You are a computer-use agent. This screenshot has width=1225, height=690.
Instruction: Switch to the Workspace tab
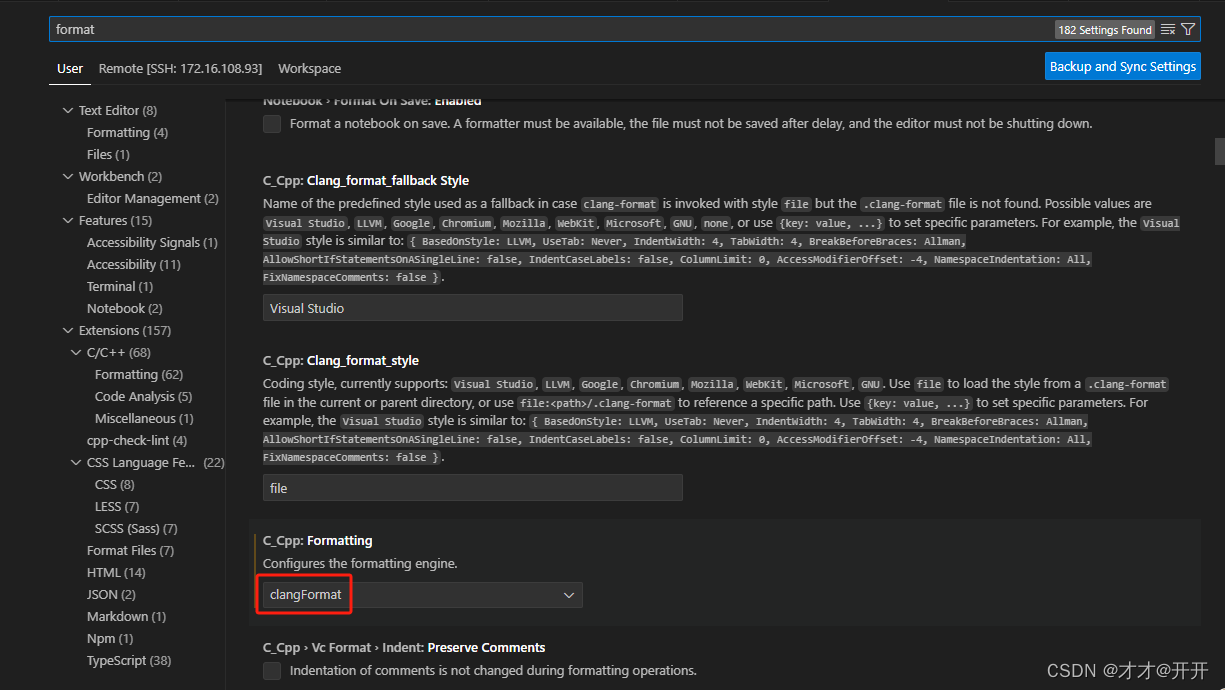coord(309,68)
